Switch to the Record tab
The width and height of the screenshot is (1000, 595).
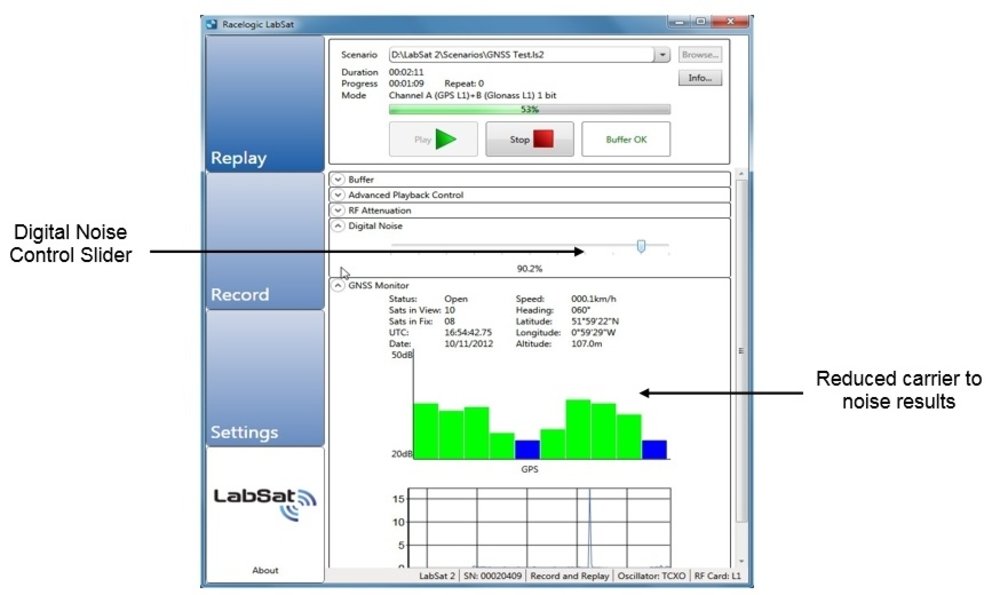(264, 241)
